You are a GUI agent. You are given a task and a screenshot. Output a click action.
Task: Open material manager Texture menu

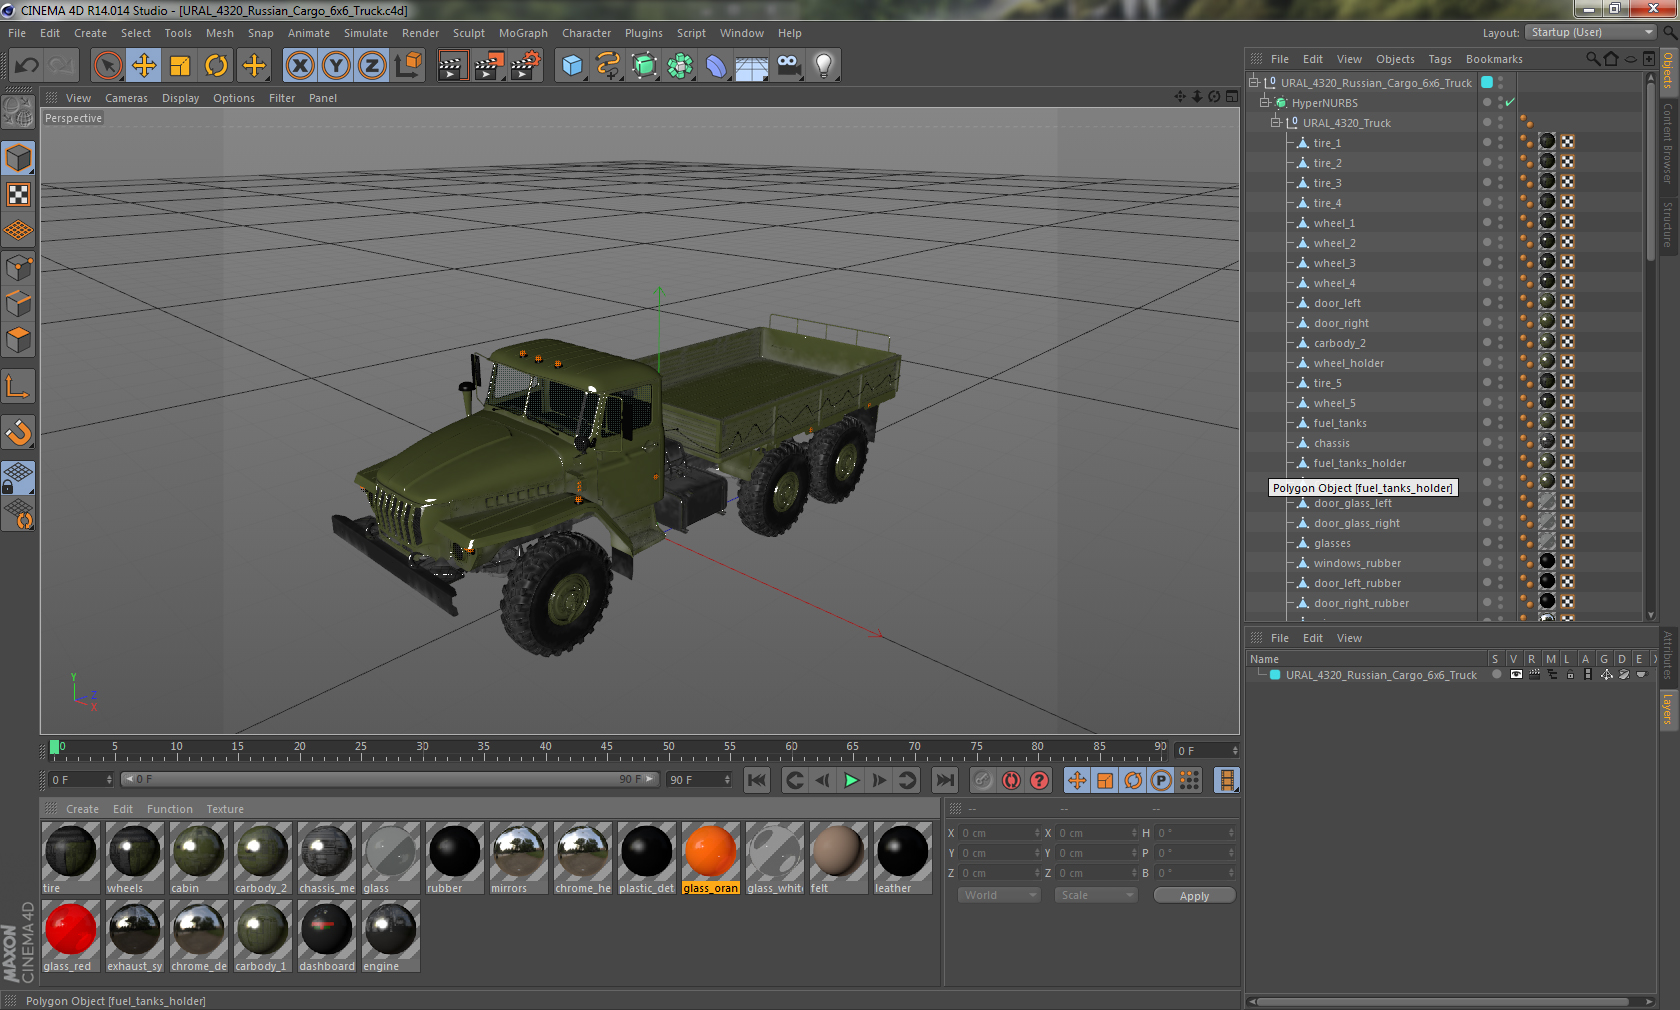point(225,809)
